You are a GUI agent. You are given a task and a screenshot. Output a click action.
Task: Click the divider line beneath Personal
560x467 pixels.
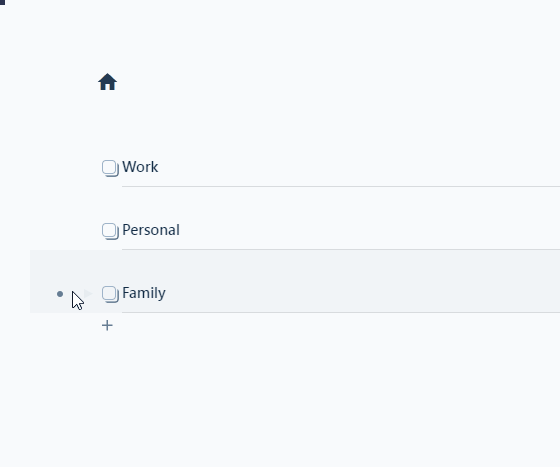341,249
